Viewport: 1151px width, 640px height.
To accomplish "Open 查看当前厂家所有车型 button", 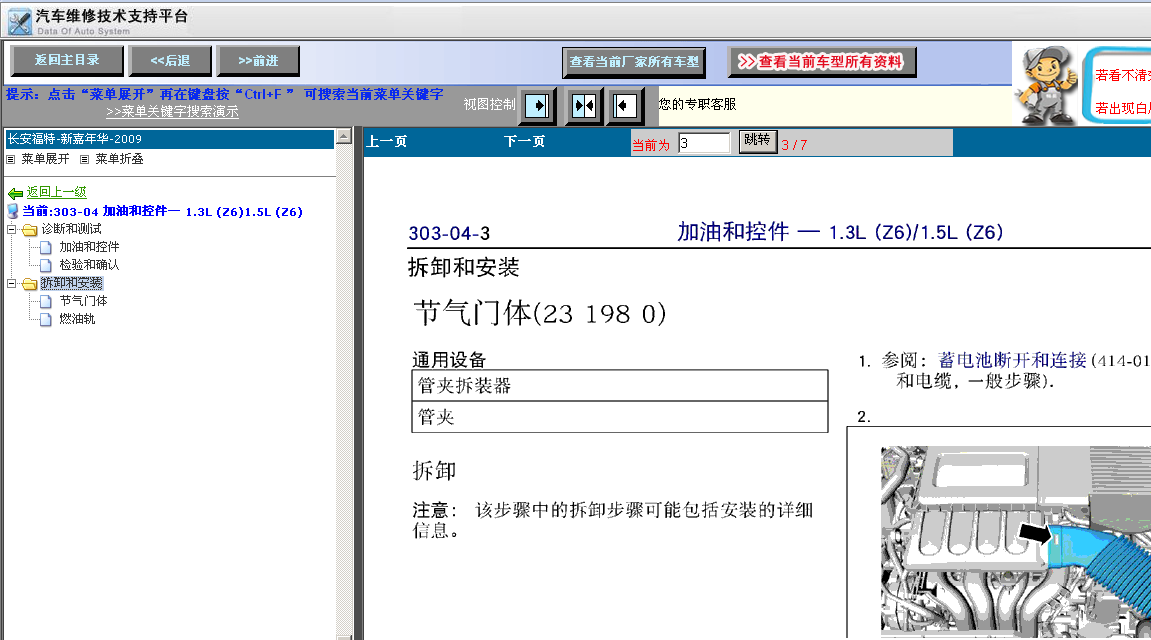I will click(x=634, y=62).
